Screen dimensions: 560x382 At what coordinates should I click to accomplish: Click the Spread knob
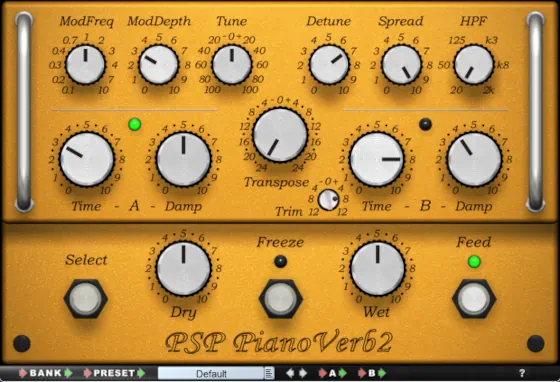402,65
